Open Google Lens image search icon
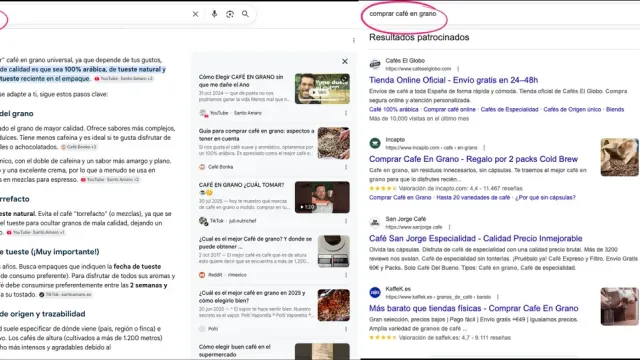The height and width of the screenshot is (360, 640). tap(230, 14)
